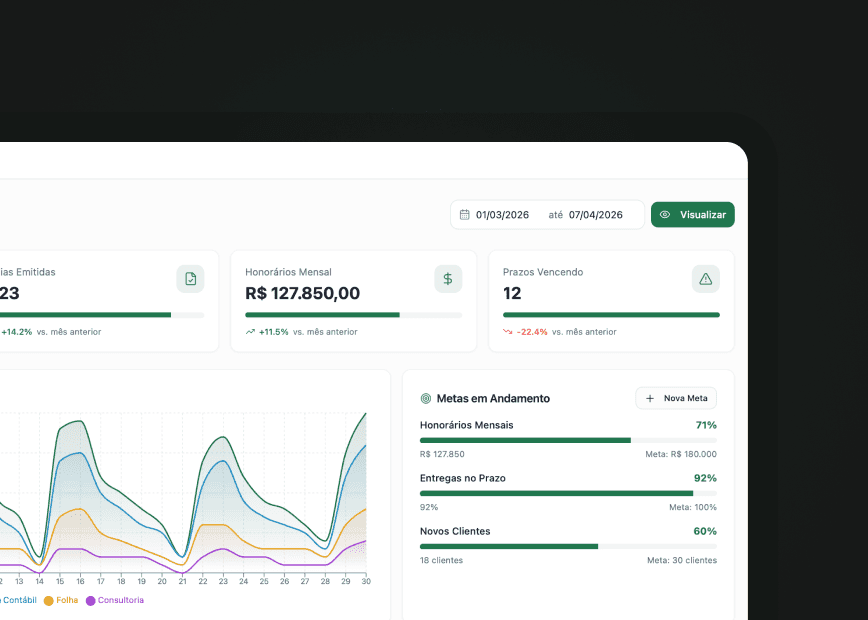Click the eye icon in Visualizar

(x=665, y=215)
